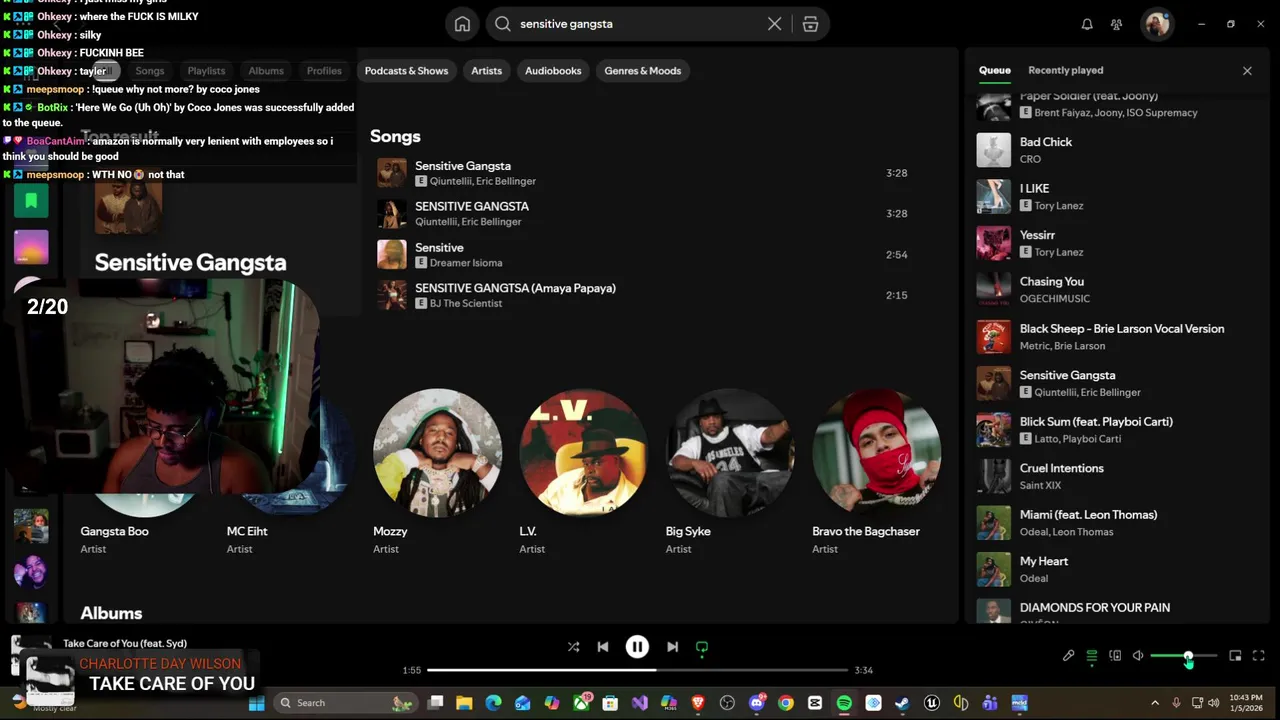Open Dreamer Isioma artist link

[x=466, y=263]
